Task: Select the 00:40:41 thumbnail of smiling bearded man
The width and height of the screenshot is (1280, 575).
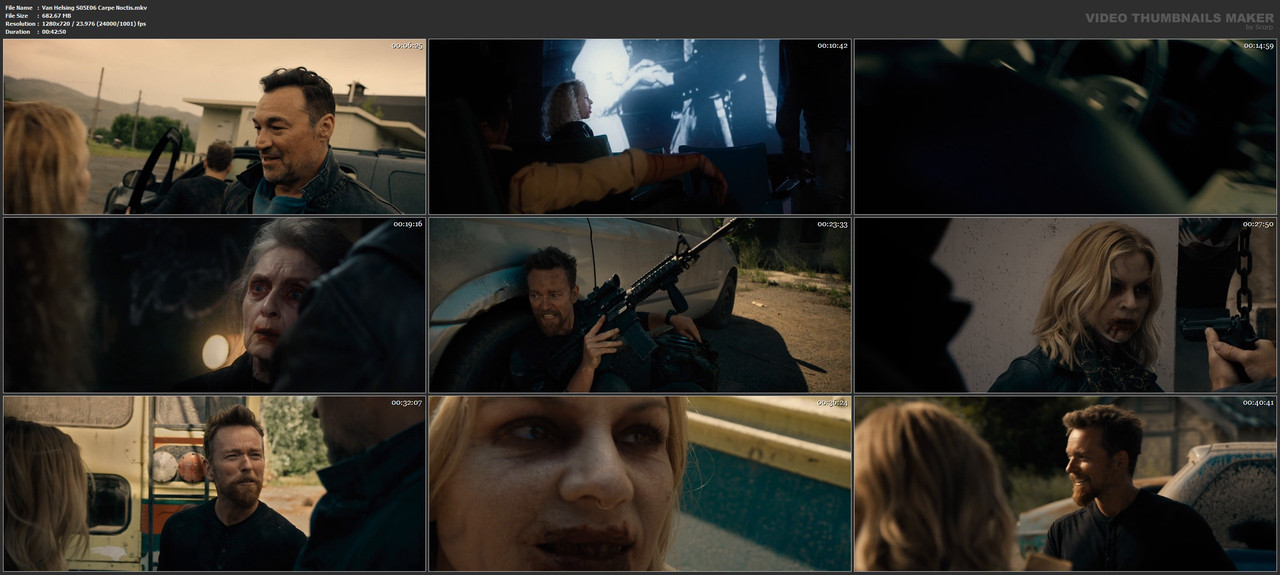Action: pyautogui.click(x=1065, y=483)
